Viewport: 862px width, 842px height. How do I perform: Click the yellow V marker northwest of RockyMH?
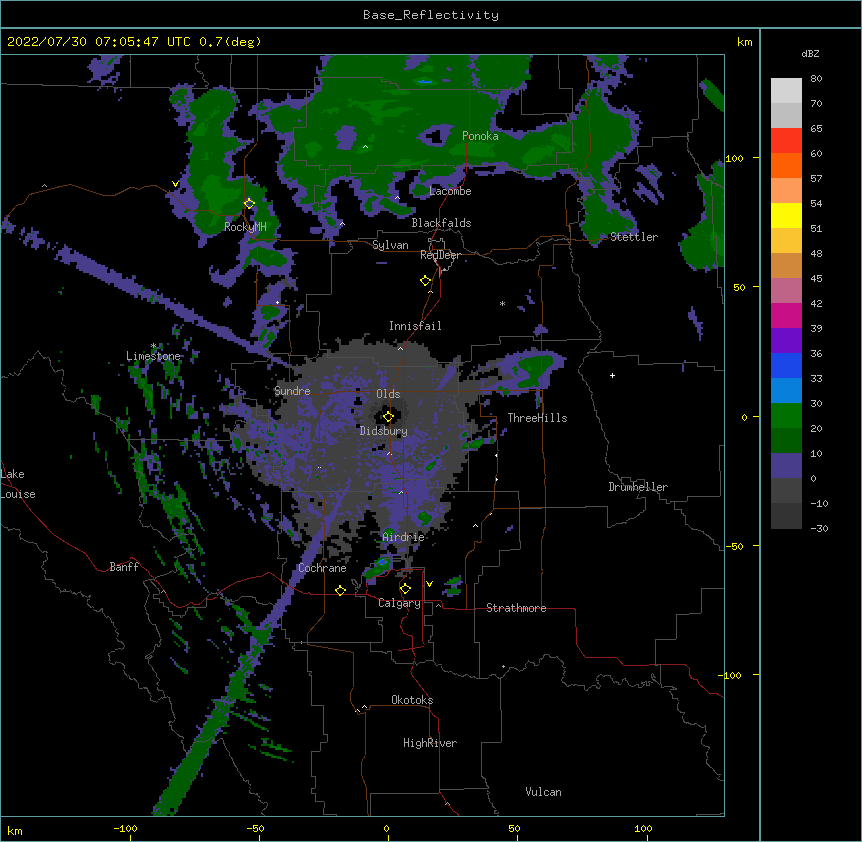tap(175, 184)
